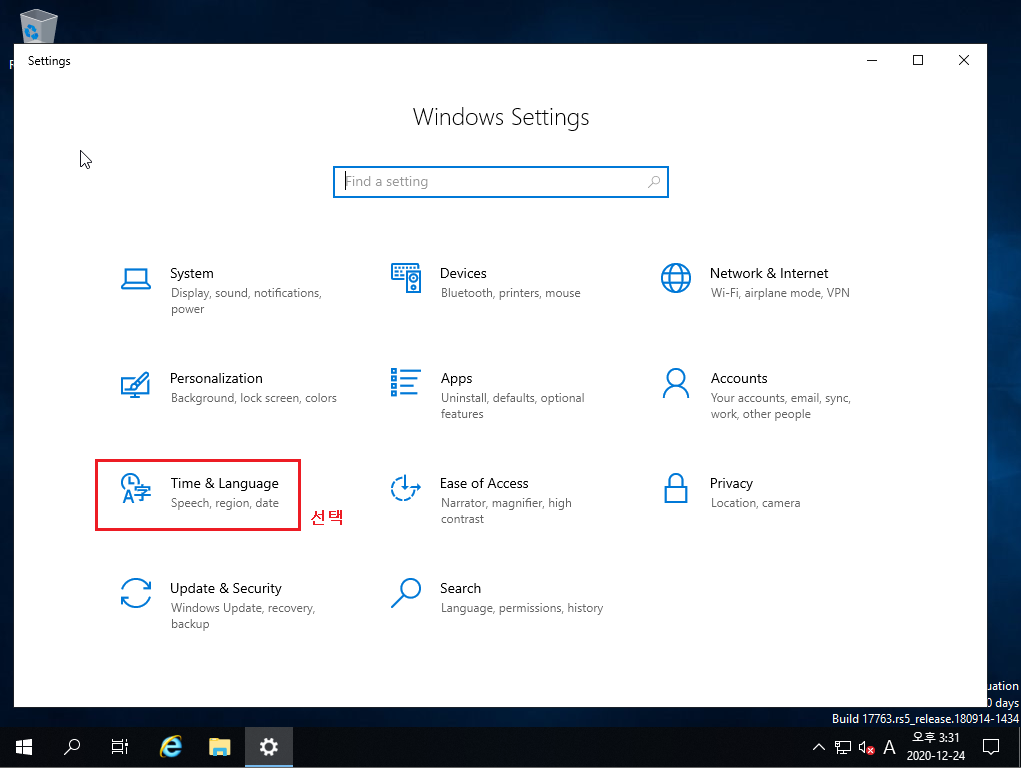Open the Time & Language clock icon
1021x768 pixels.
136,489
